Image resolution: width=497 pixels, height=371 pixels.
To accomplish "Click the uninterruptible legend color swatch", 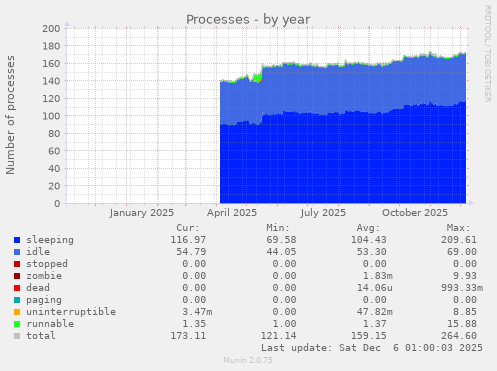I will click(17, 312).
